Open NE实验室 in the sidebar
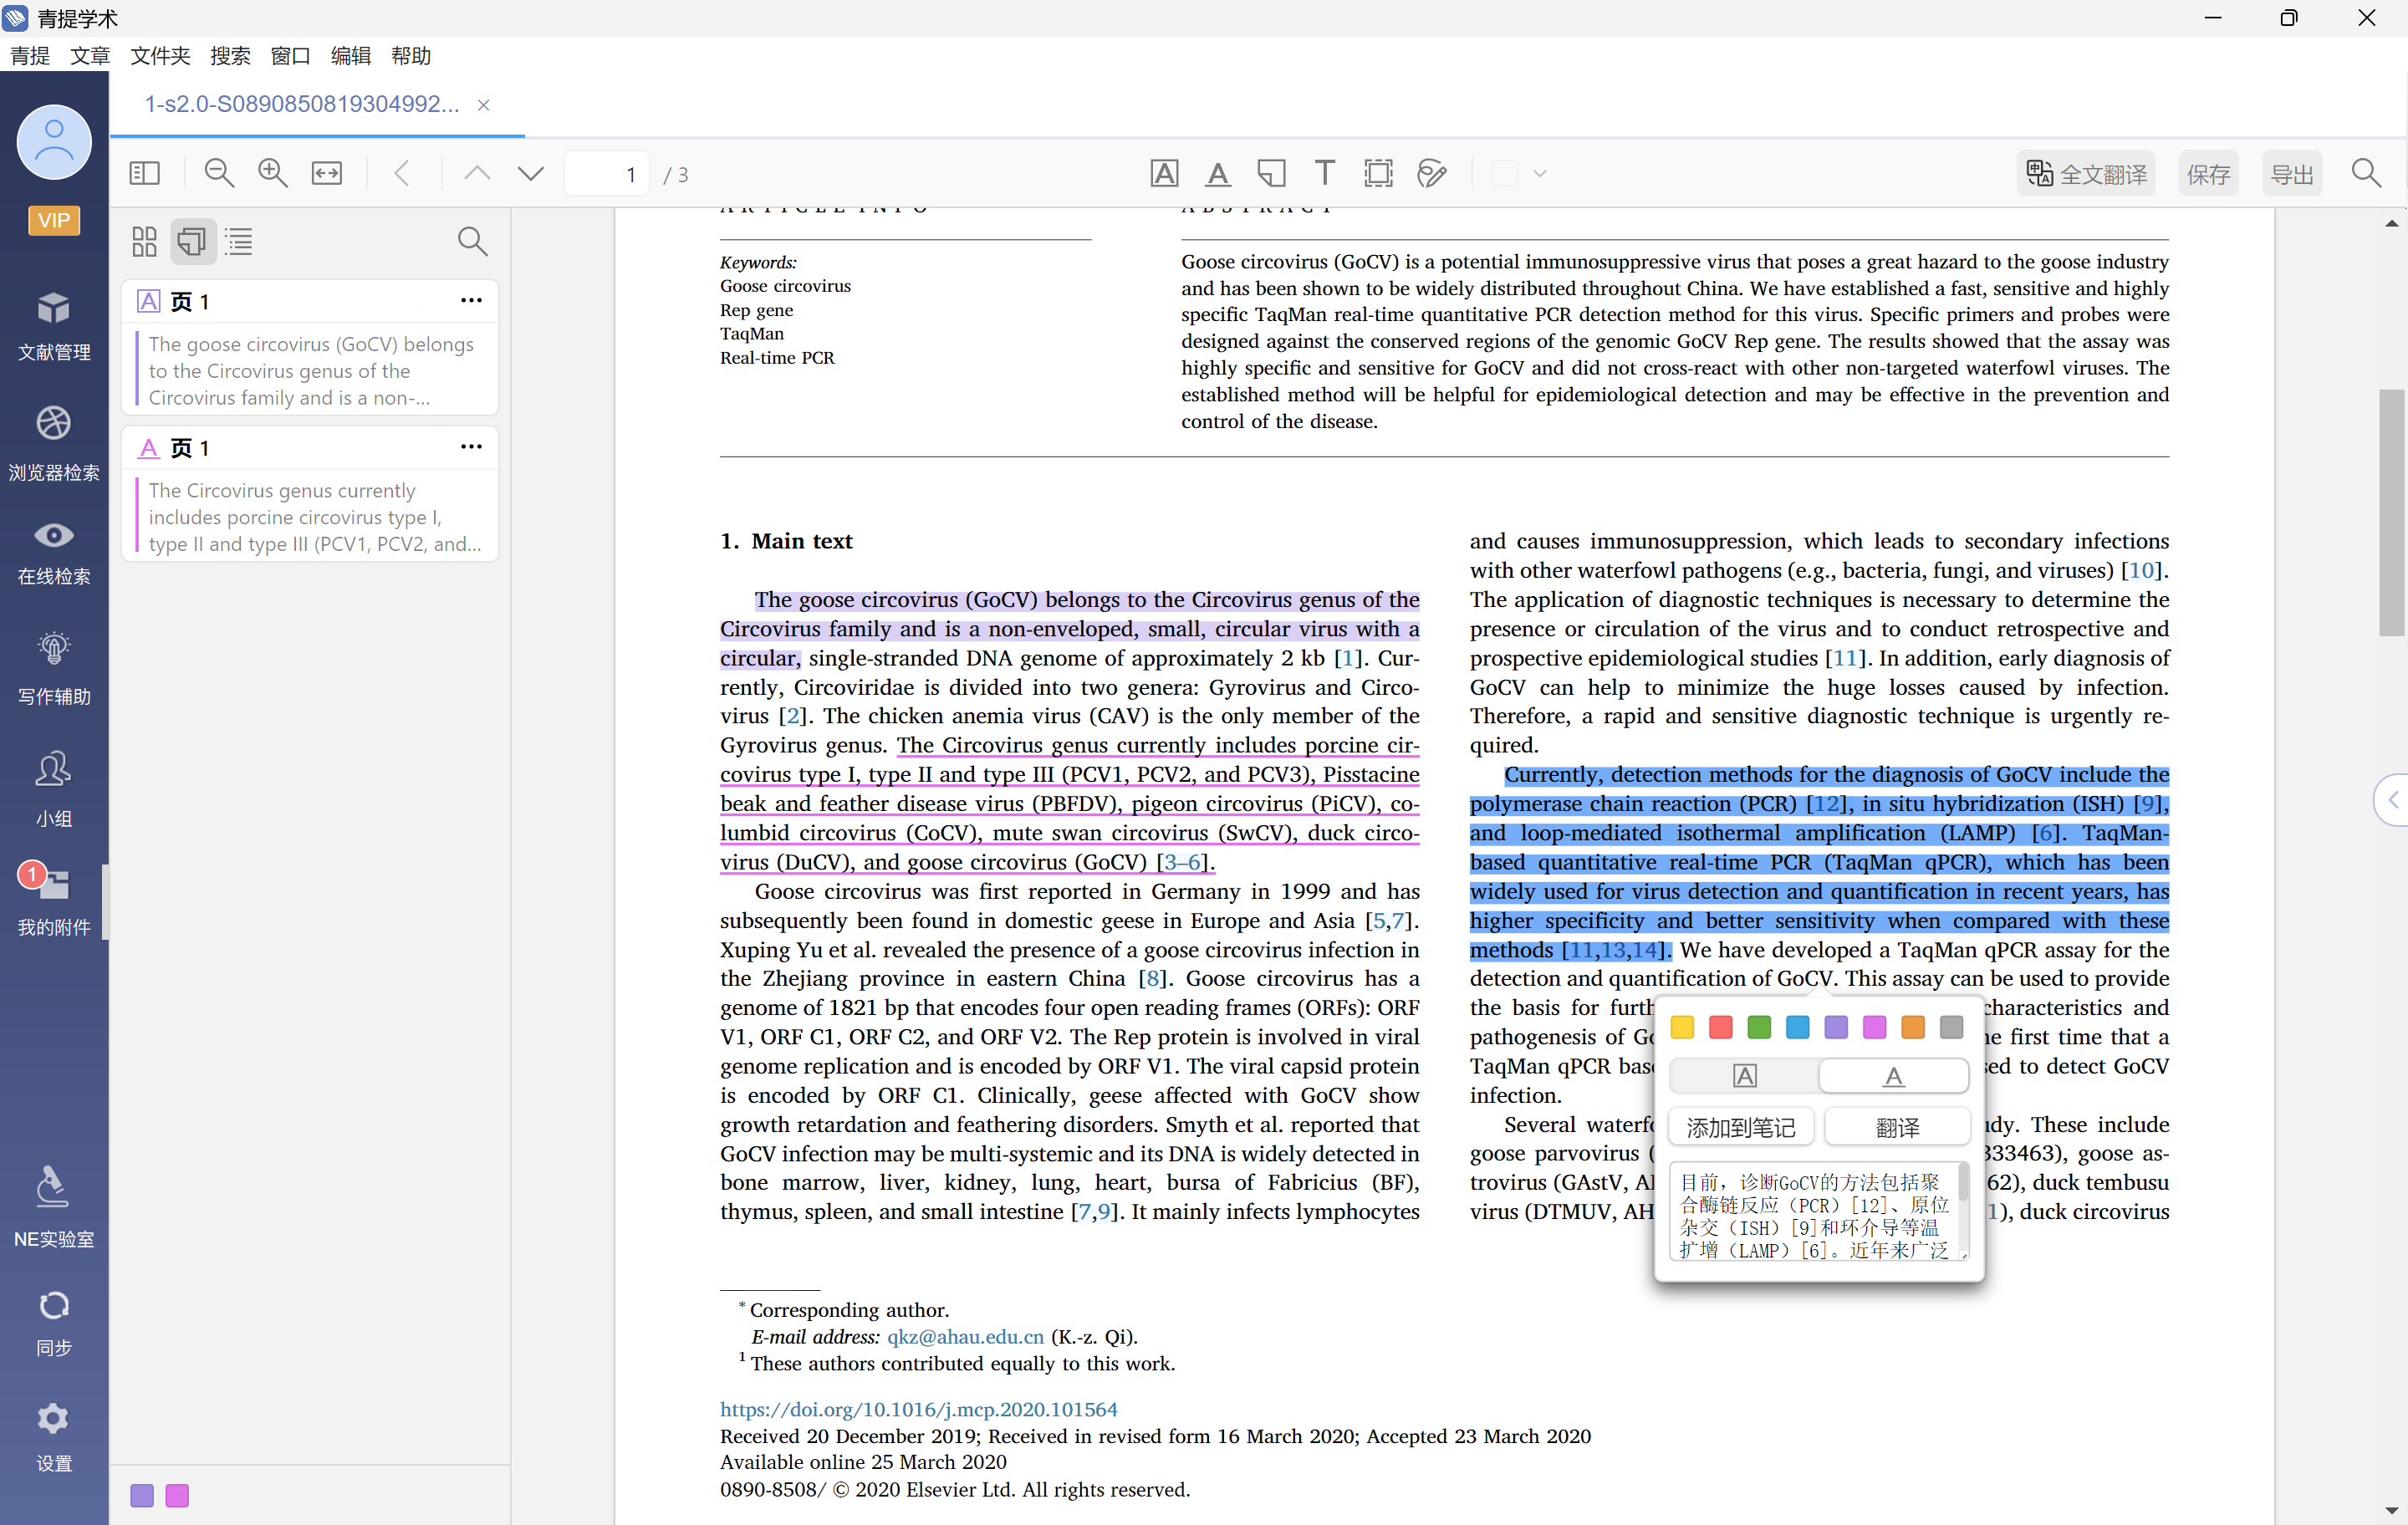Viewport: 2408px width, 1525px height. pyautogui.click(x=54, y=1208)
